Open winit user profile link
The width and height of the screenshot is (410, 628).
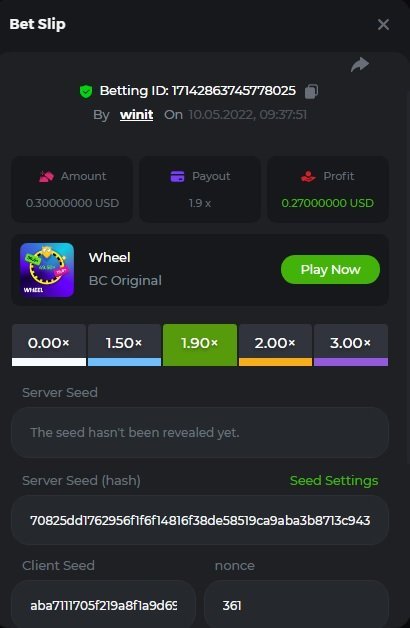point(137,115)
